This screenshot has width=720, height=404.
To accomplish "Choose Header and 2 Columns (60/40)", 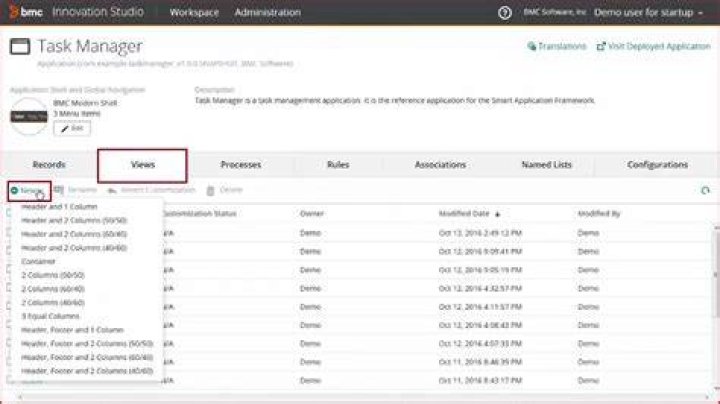I will pos(74,234).
